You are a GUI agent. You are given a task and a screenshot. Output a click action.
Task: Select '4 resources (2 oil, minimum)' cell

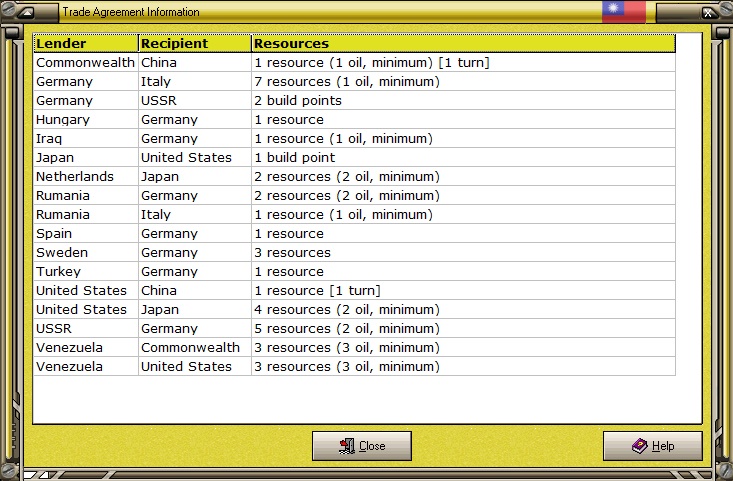coord(463,309)
